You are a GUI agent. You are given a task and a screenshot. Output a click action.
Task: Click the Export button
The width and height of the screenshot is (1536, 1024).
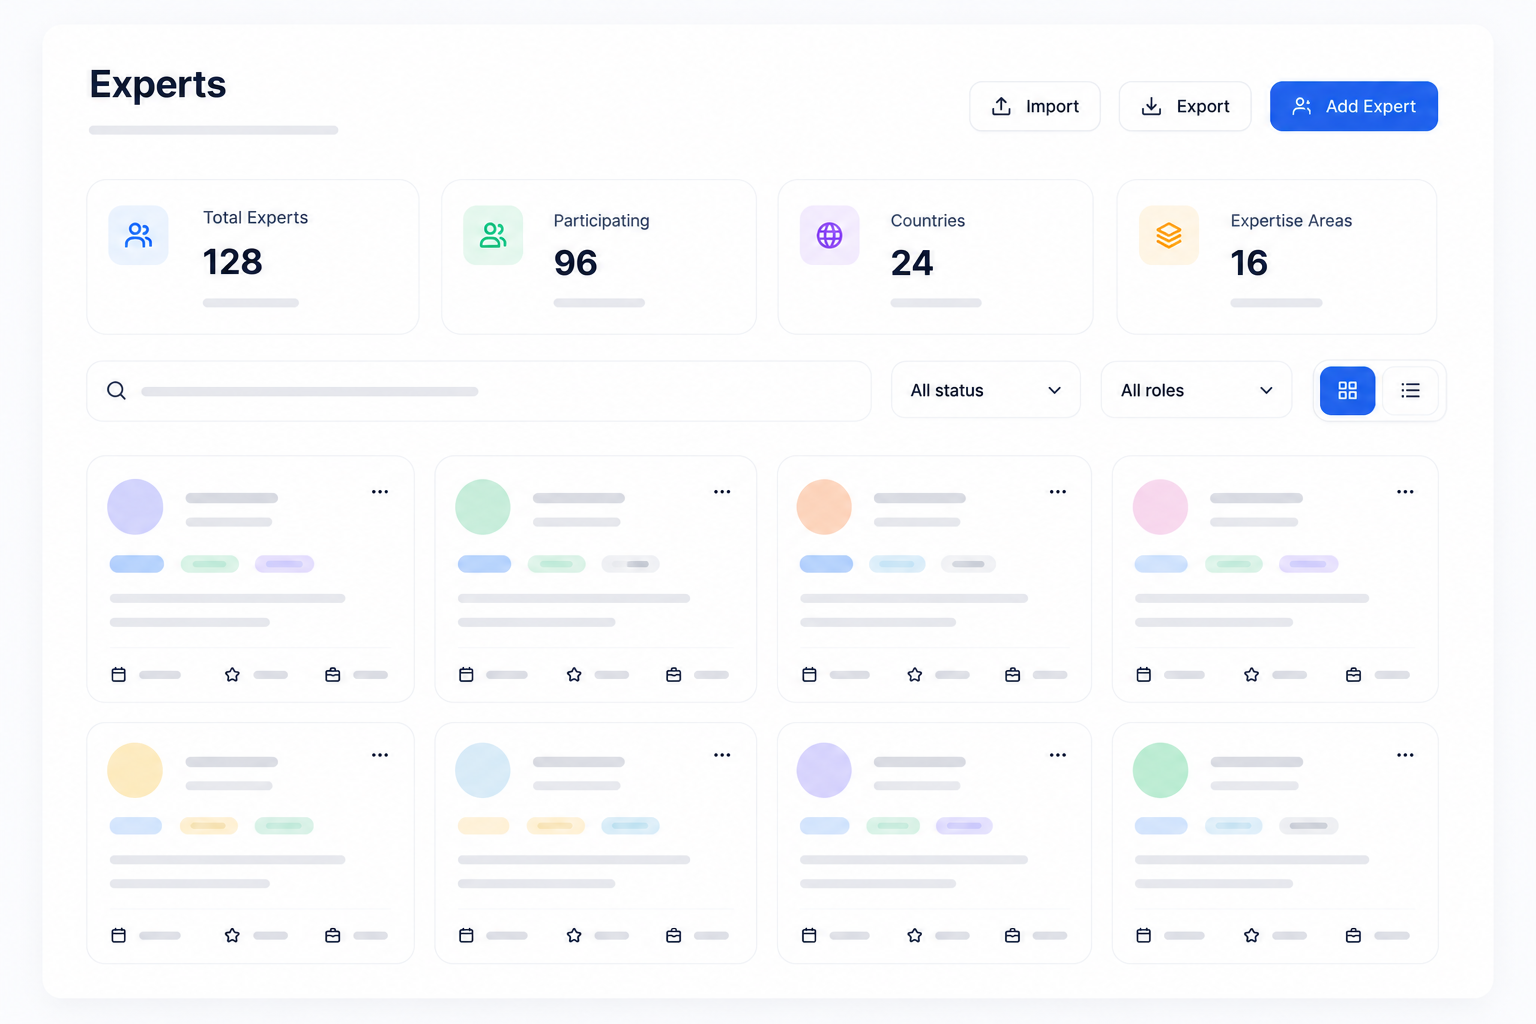point(1184,106)
